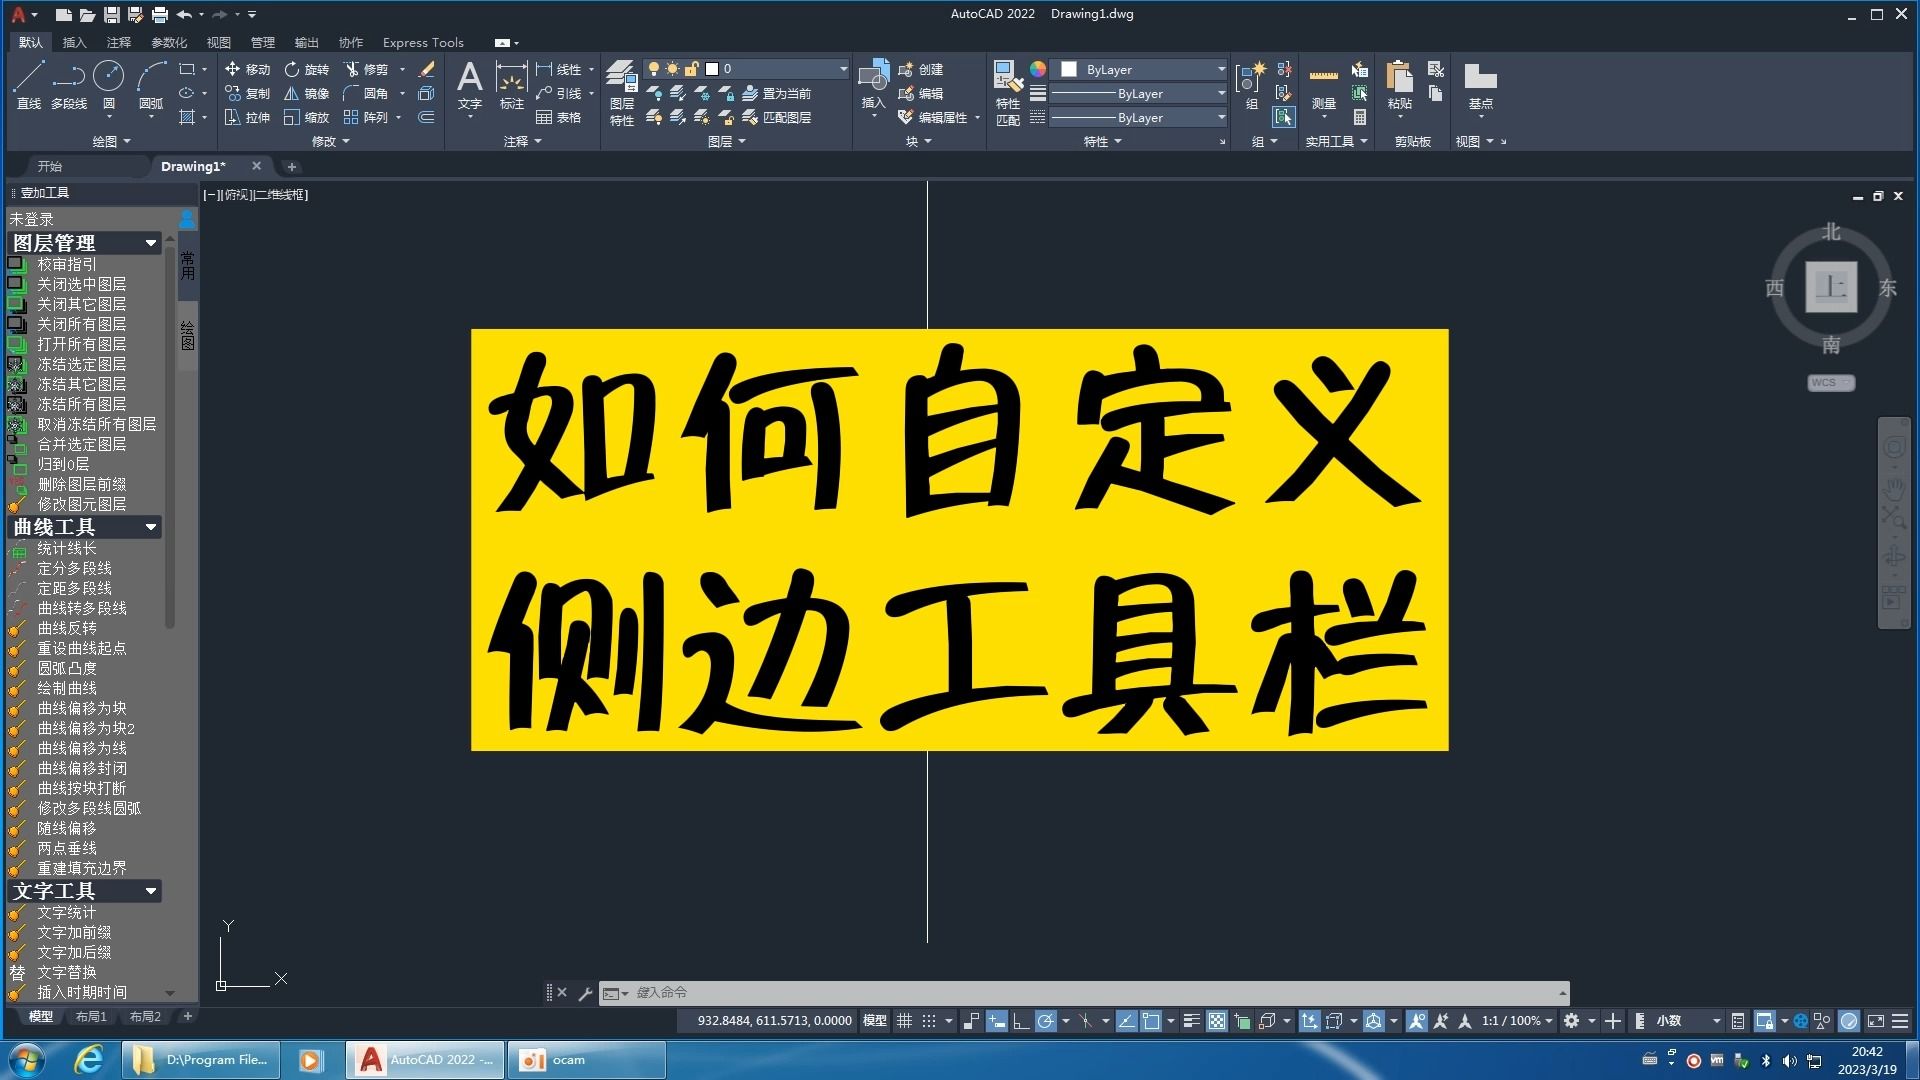Click the white ByLayer color swatch
Viewport: 1920px width, 1080px height.
point(1069,69)
